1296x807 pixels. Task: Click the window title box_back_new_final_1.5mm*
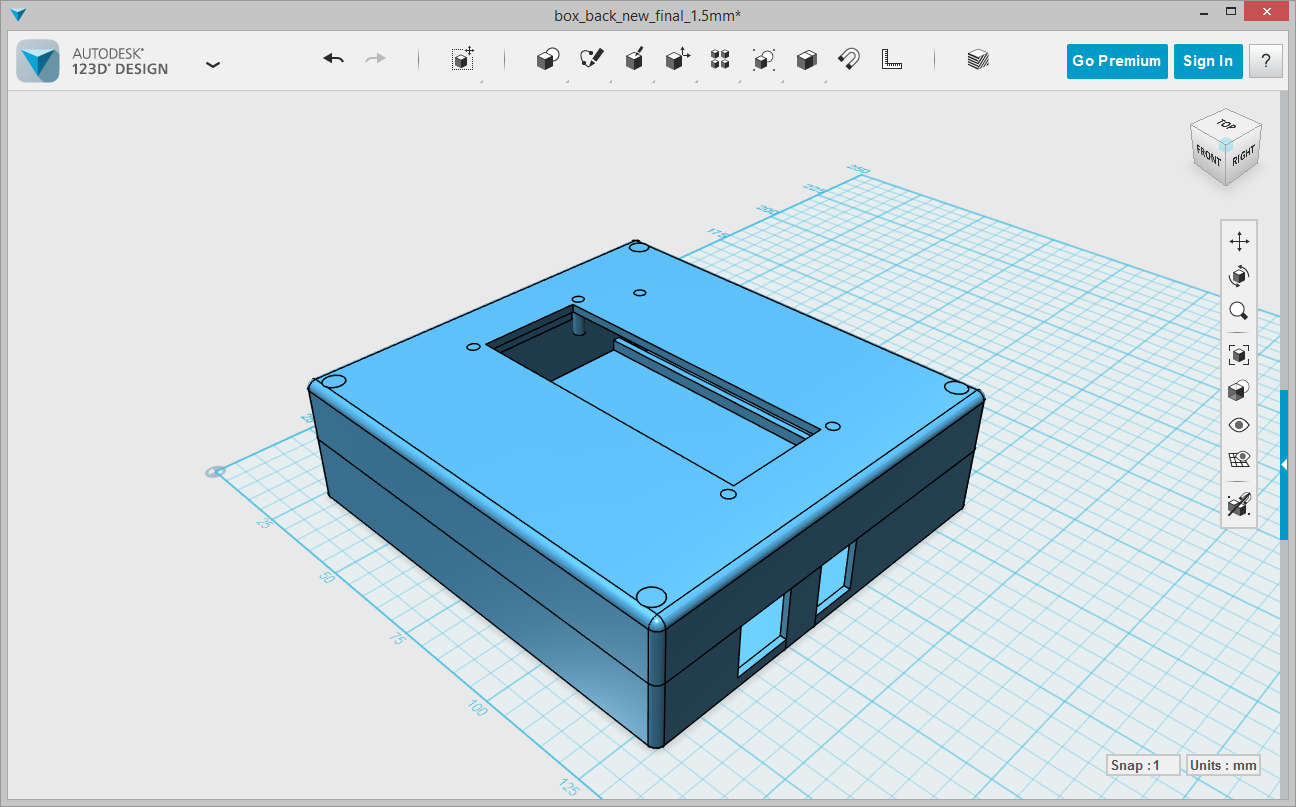coord(647,15)
